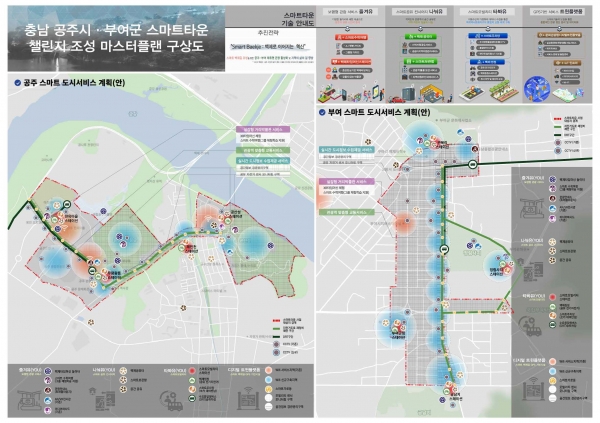
Task: Click the heading 공주 스마트 도시서비스 계획(안)
Action: tap(74, 83)
